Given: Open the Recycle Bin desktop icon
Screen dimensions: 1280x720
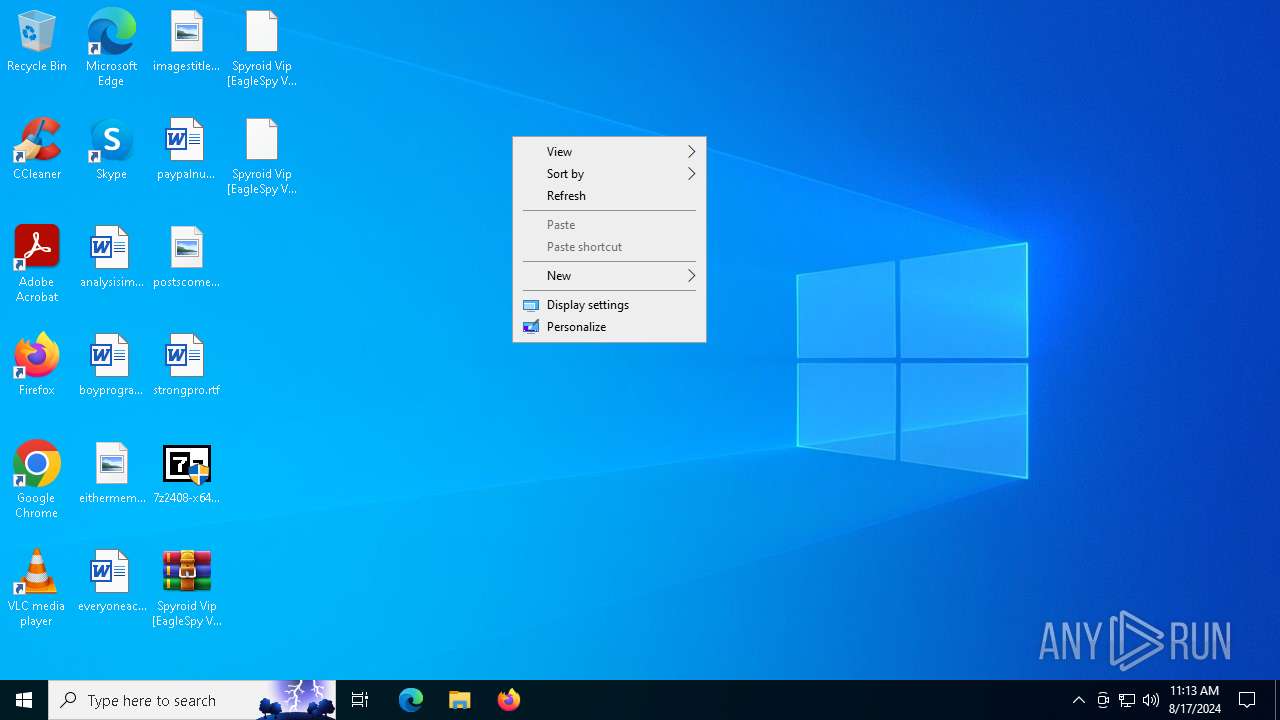Looking at the screenshot, I should [x=37, y=41].
